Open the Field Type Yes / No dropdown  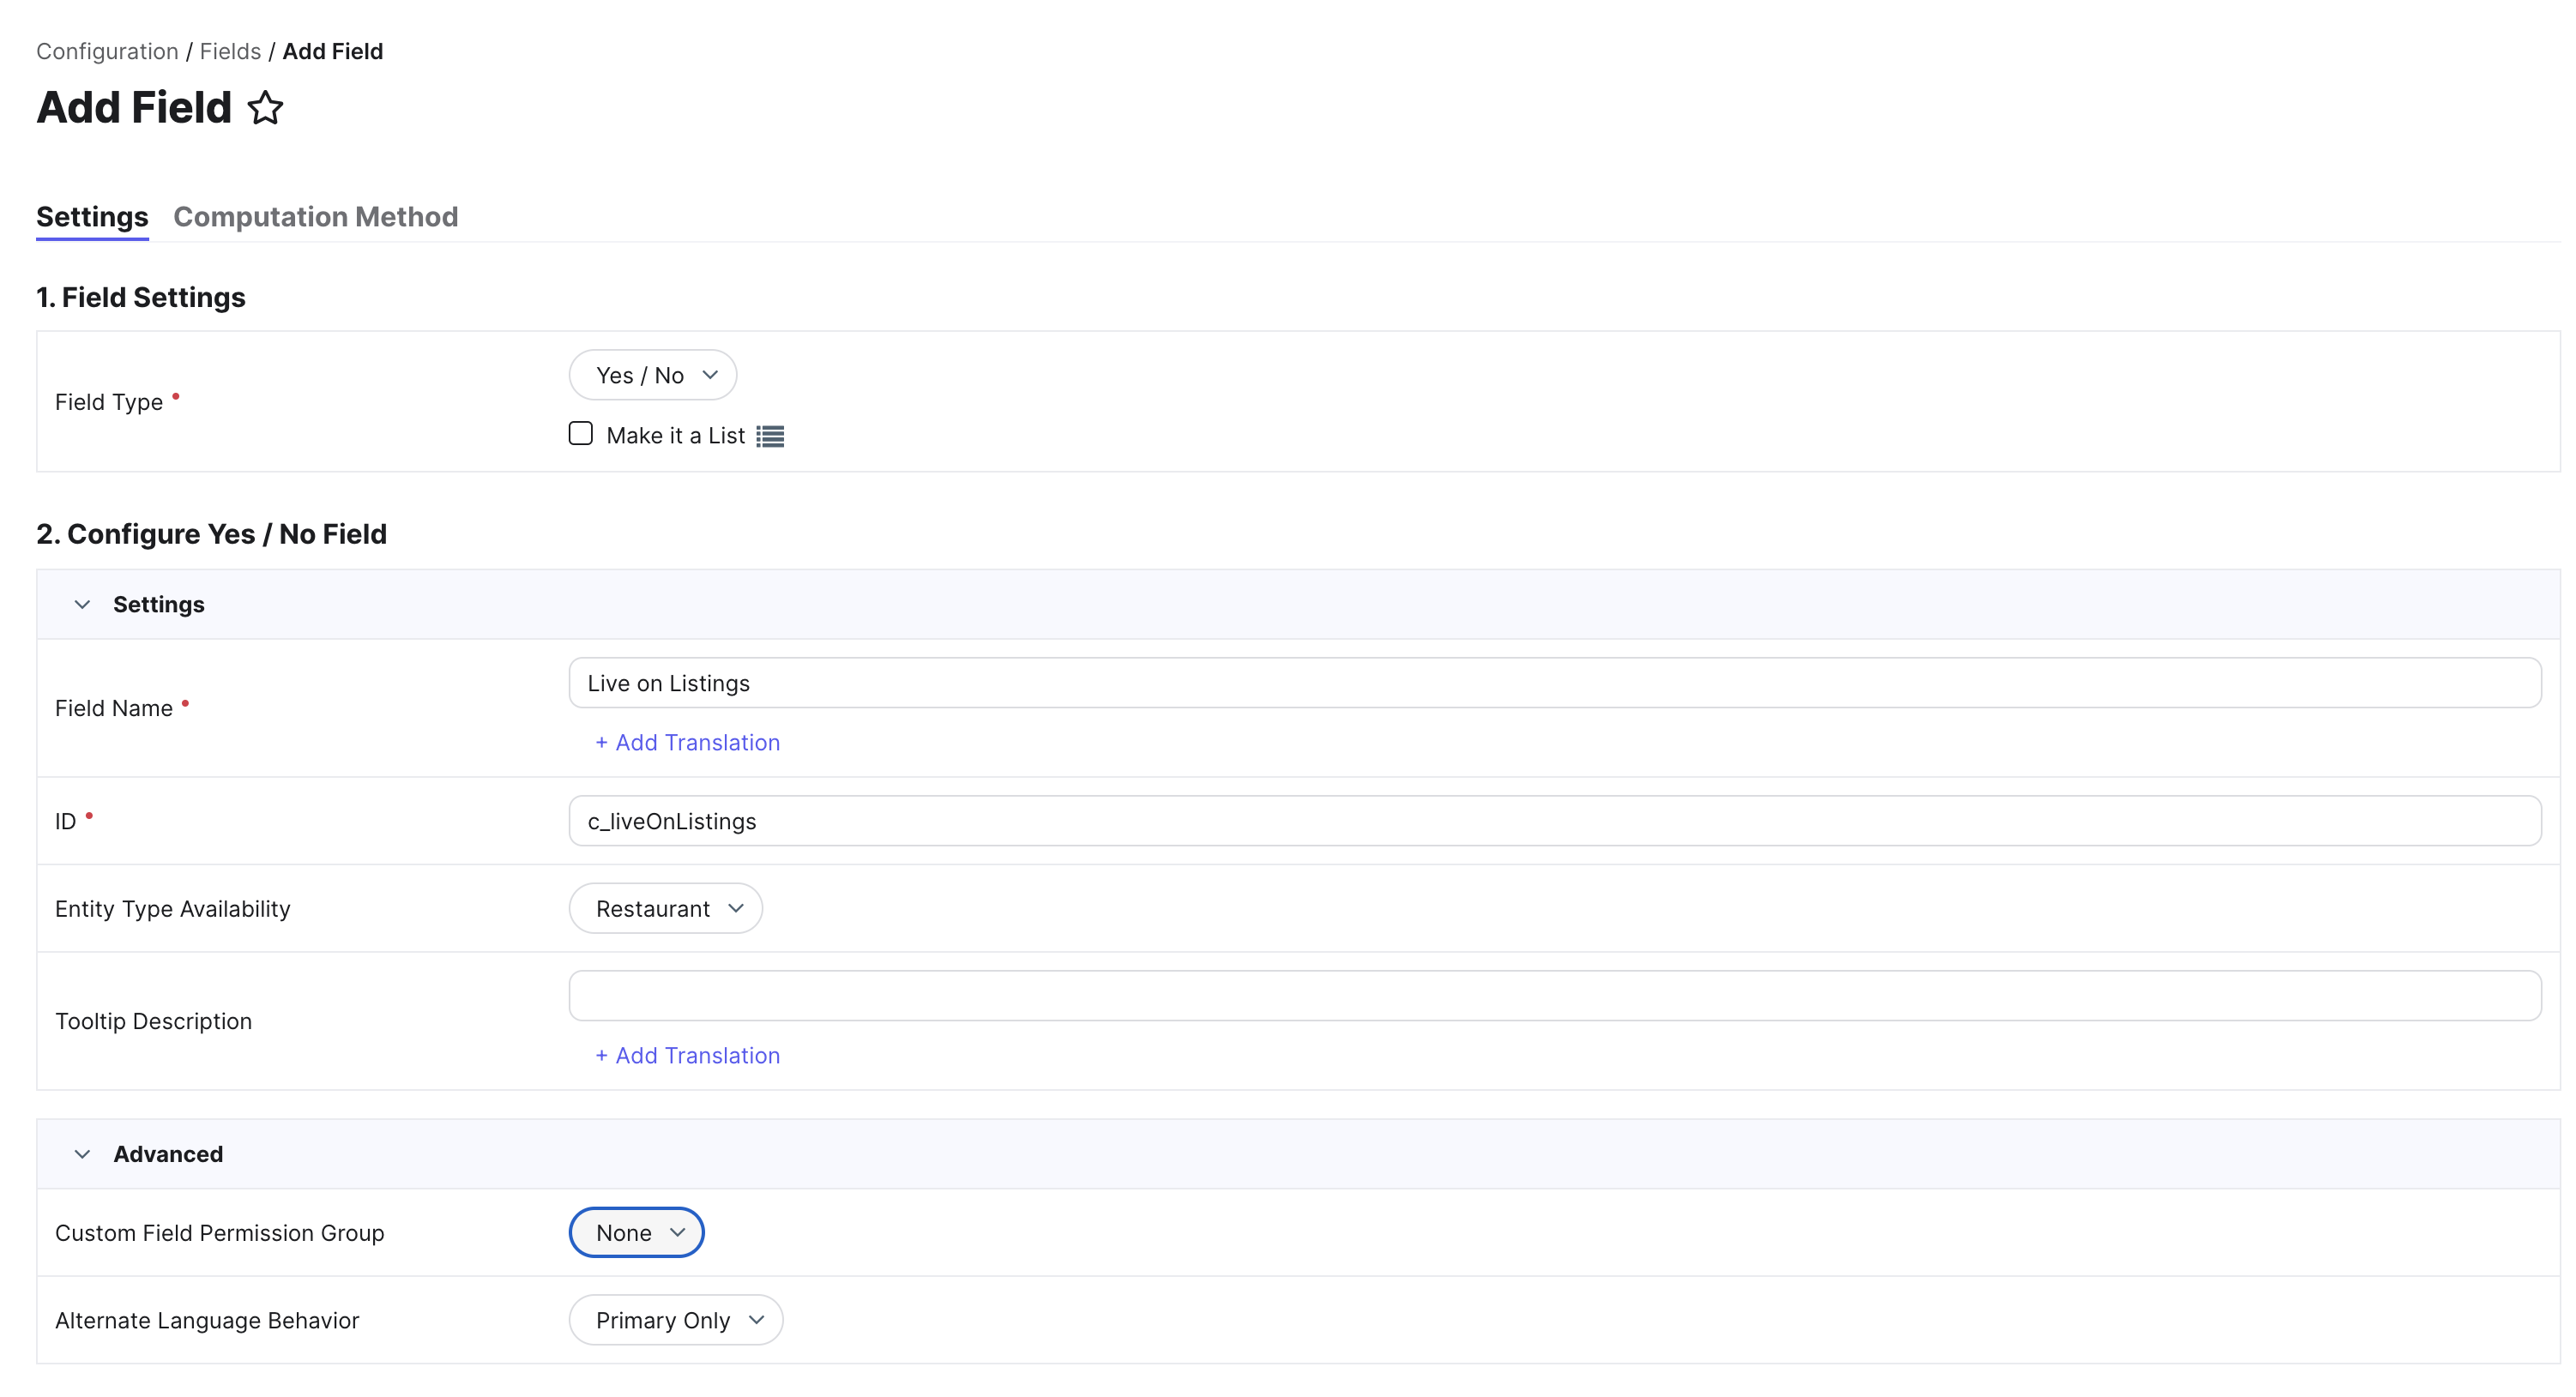[x=653, y=375]
